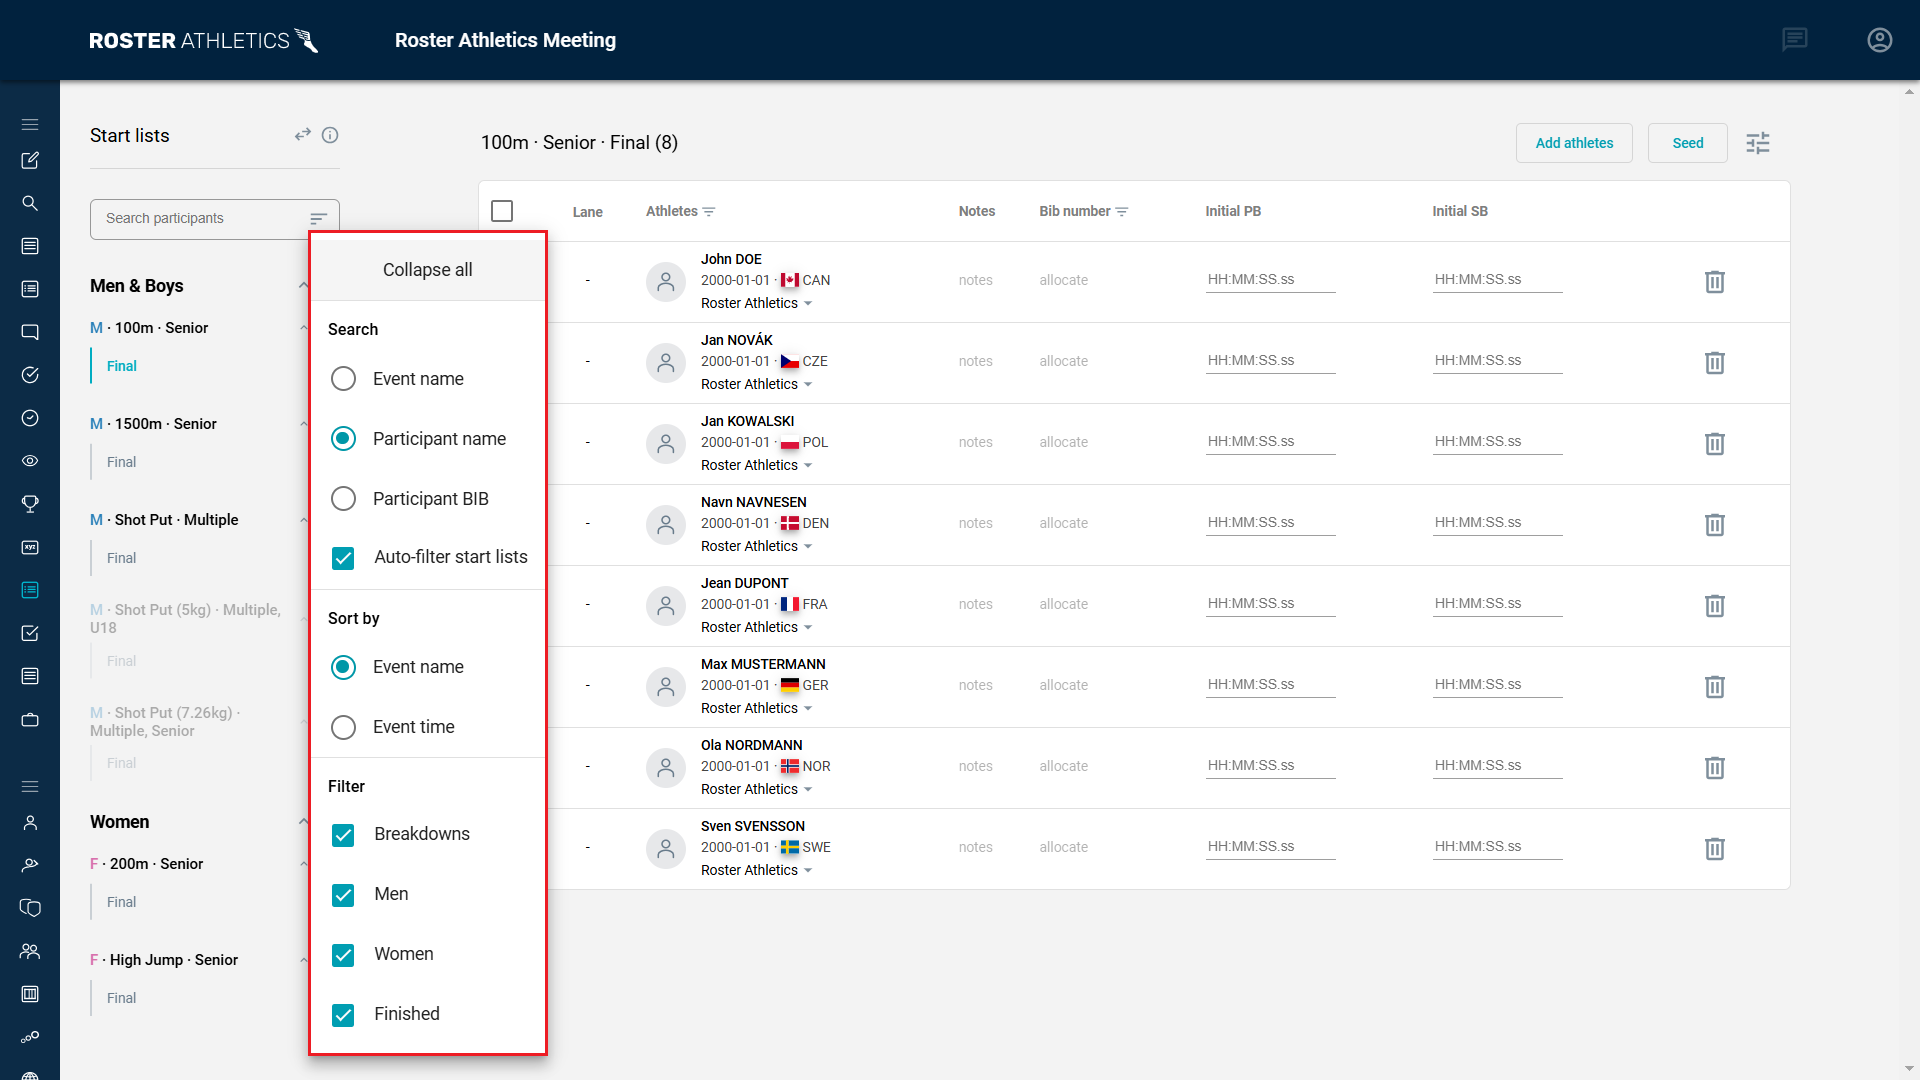The height and width of the screenshot is (1080, 1920).
Task: Uncheck Auto-filter start lists checkbox
Action: (x=343, y=558)
